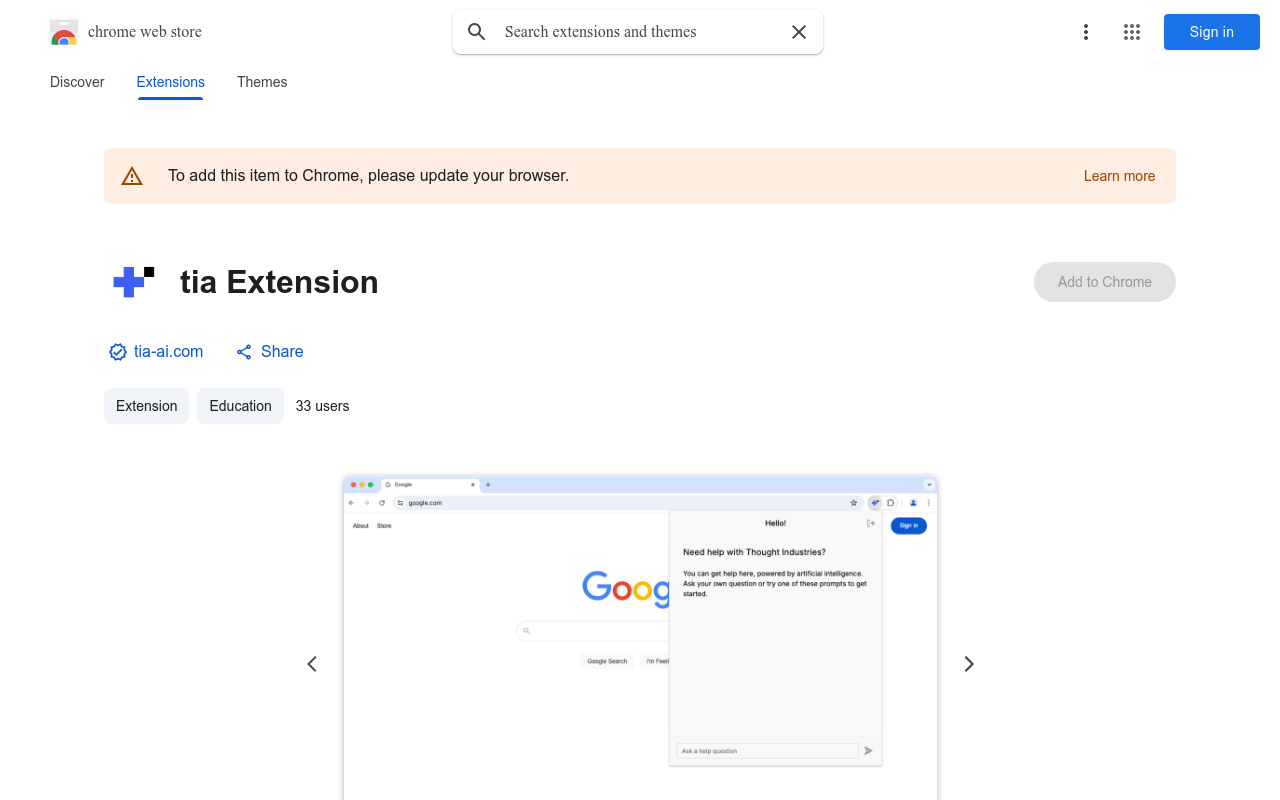
Task: Click the tia Extension logo
Action: click(x=133, y=282)
